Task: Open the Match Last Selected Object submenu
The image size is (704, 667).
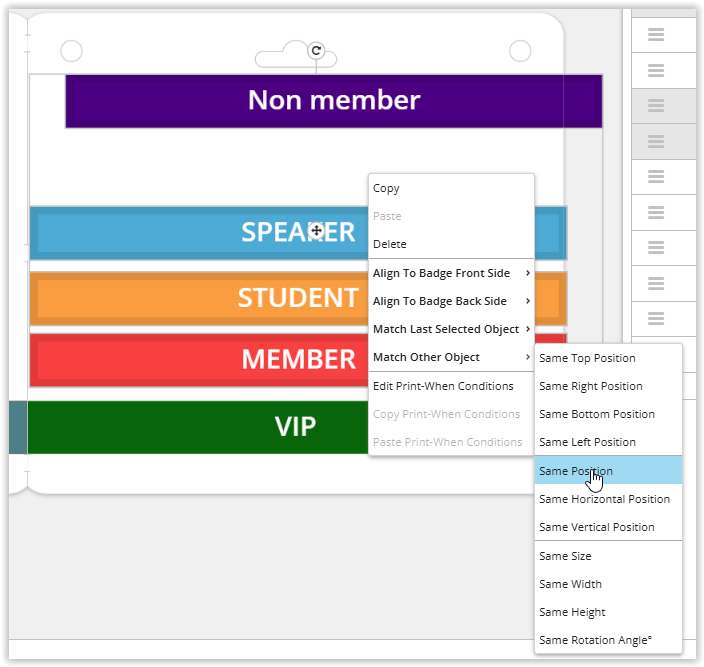Action: coord(451,329)
